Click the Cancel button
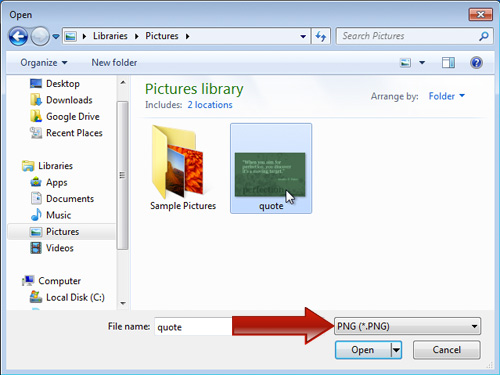 point(447,350)
